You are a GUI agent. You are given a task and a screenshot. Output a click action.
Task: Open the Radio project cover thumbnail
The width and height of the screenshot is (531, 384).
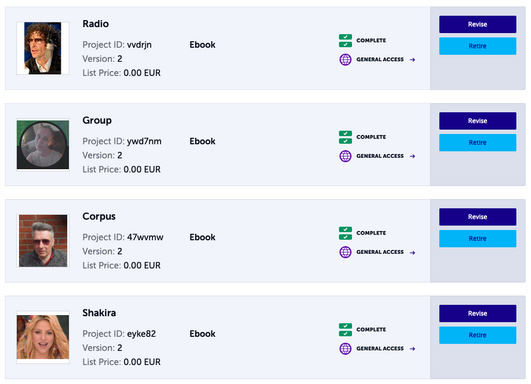(43, 48)
